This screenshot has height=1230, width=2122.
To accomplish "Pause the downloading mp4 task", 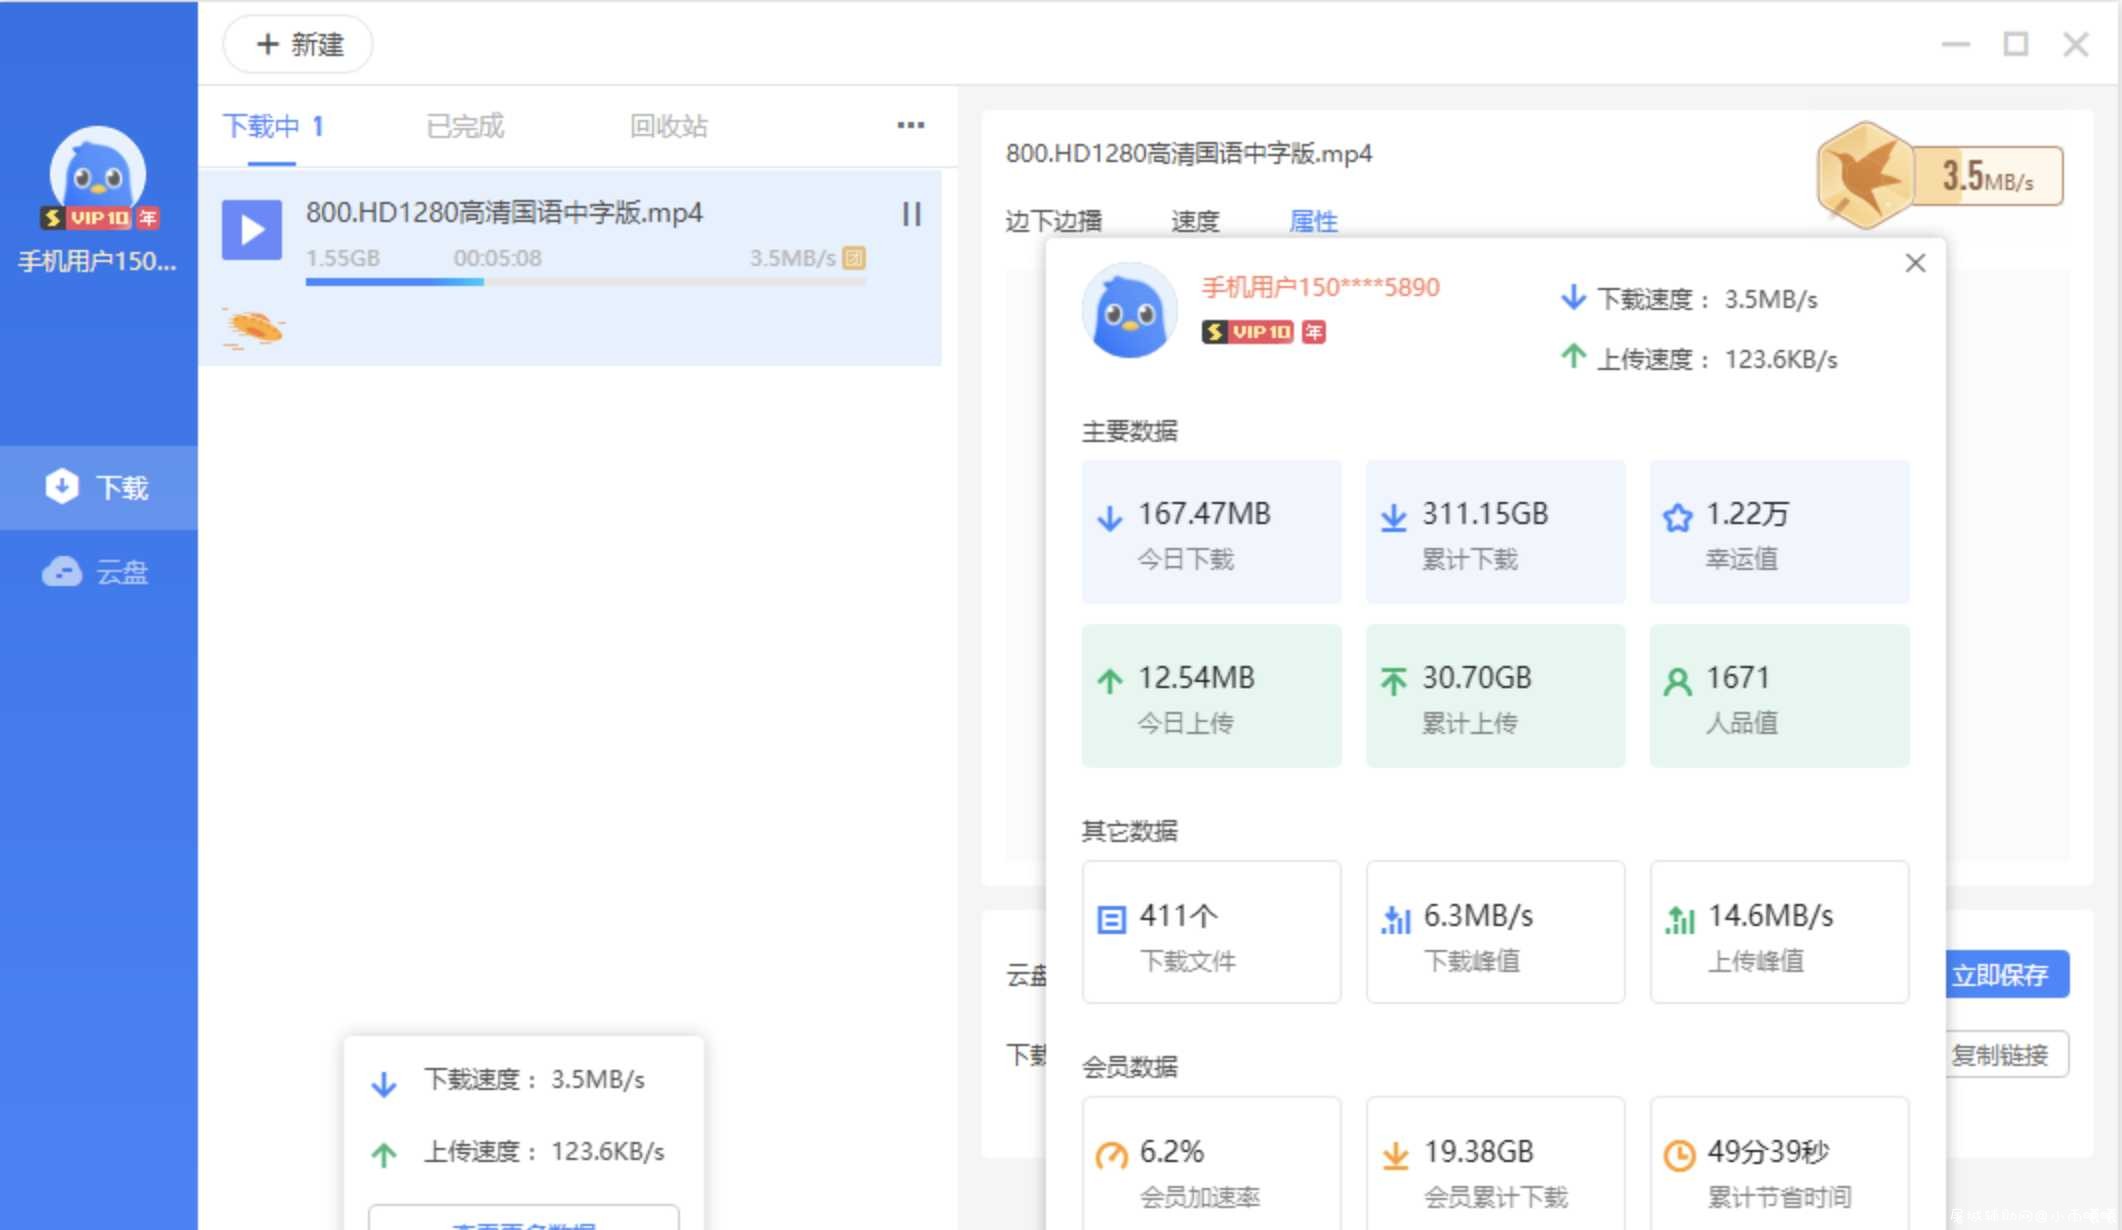I will click(911, 214).
